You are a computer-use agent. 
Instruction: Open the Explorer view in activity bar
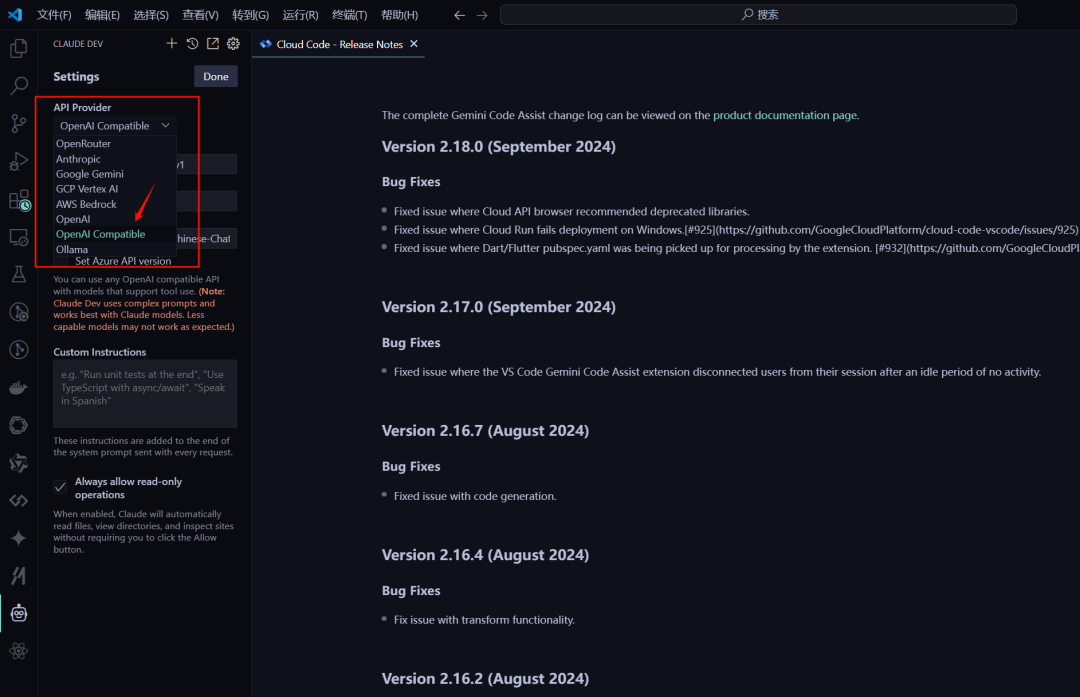[x=19, y=48]
